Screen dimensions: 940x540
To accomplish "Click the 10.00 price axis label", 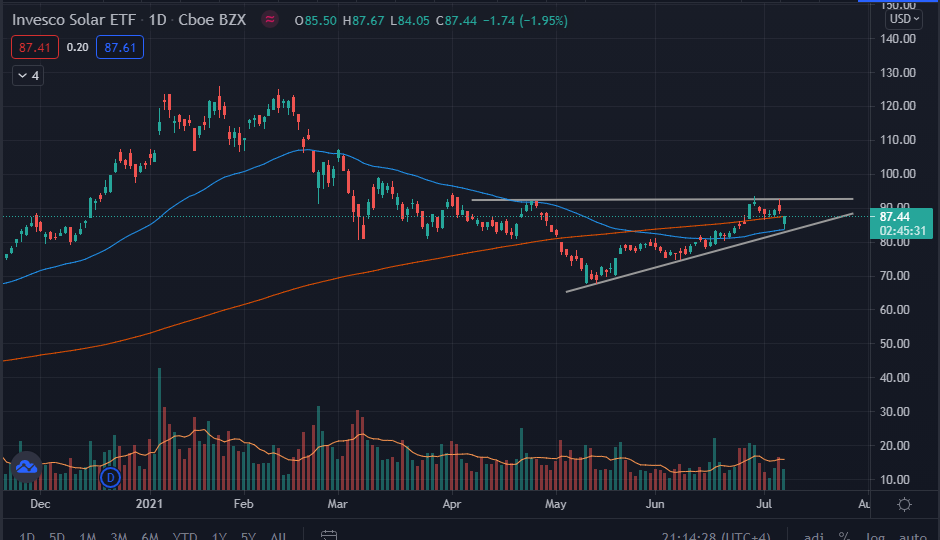I will (x=894, y=479).
